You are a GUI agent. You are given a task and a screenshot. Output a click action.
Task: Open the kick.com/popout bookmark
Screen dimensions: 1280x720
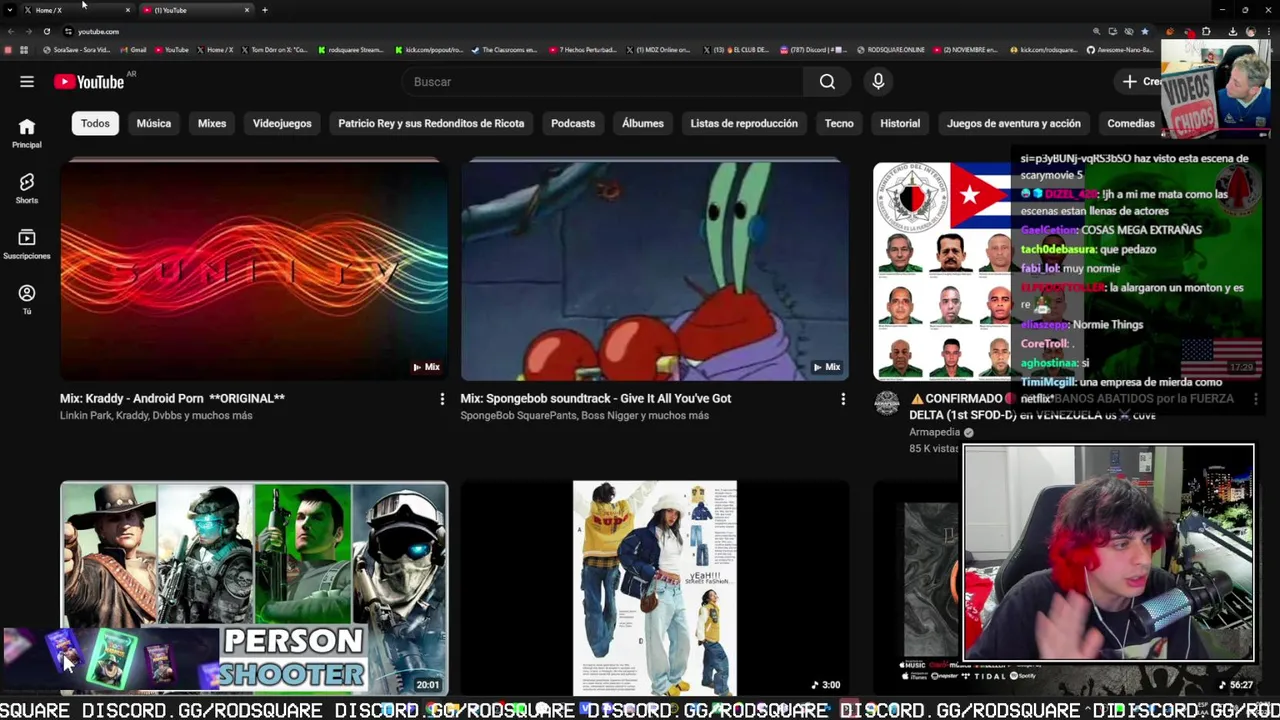point(429,50)
